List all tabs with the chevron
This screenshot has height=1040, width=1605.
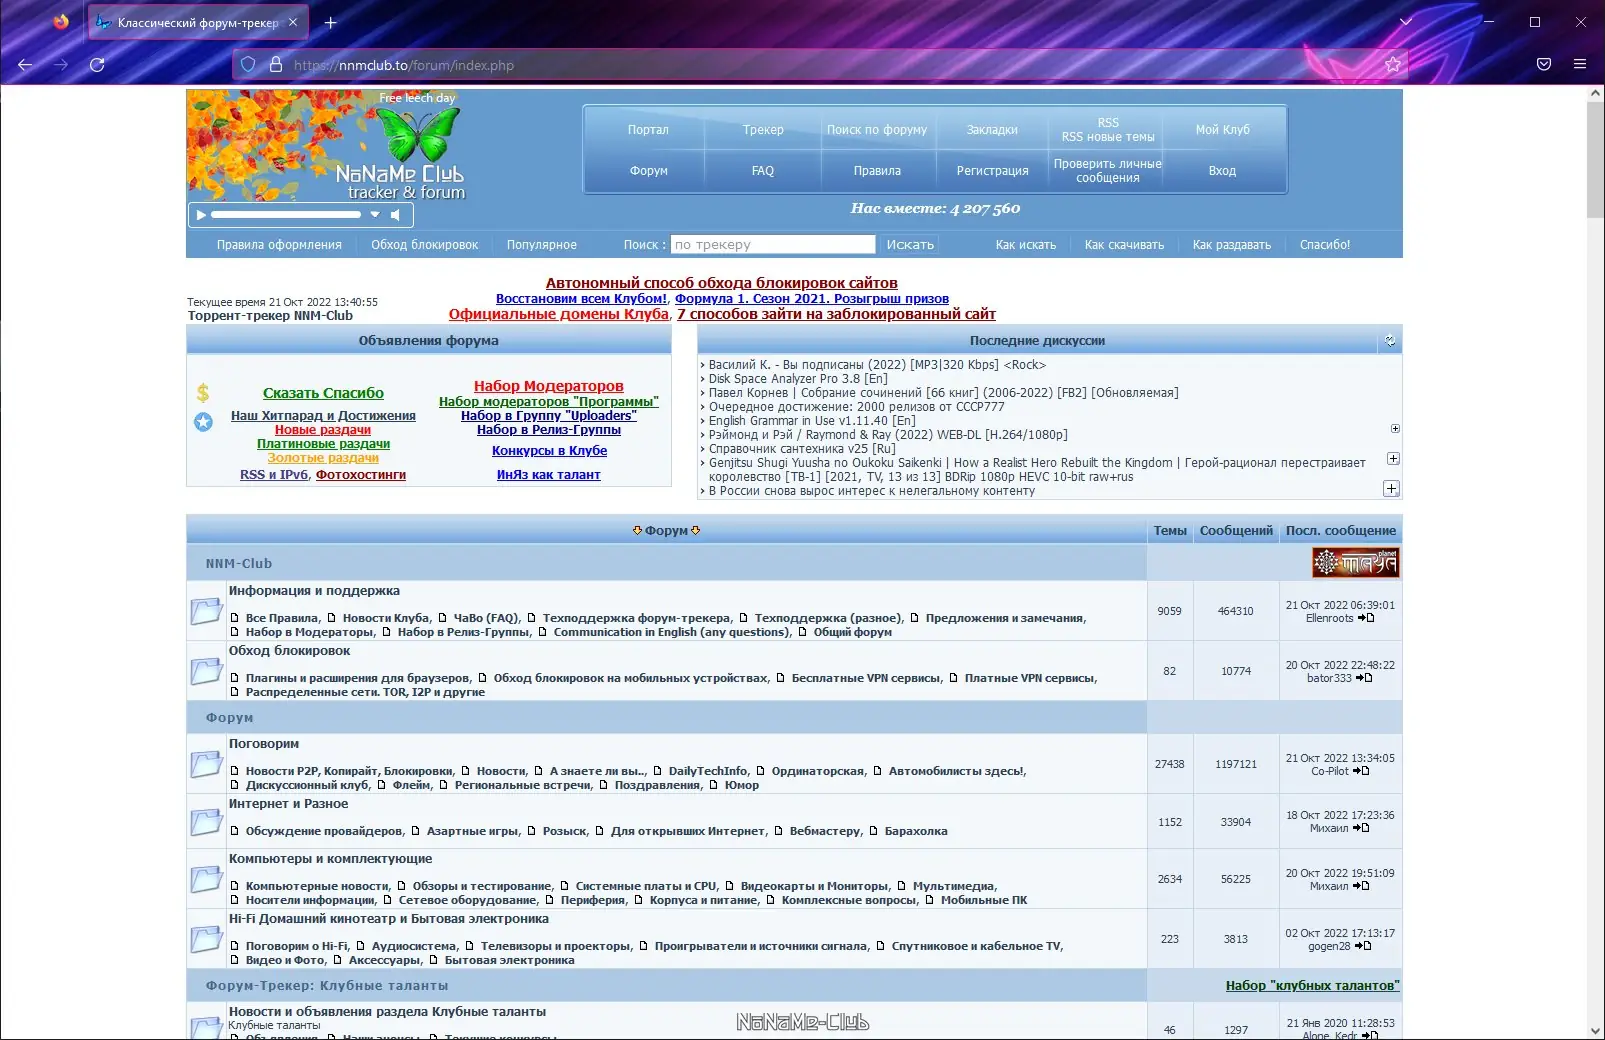tap(1406, 22)
